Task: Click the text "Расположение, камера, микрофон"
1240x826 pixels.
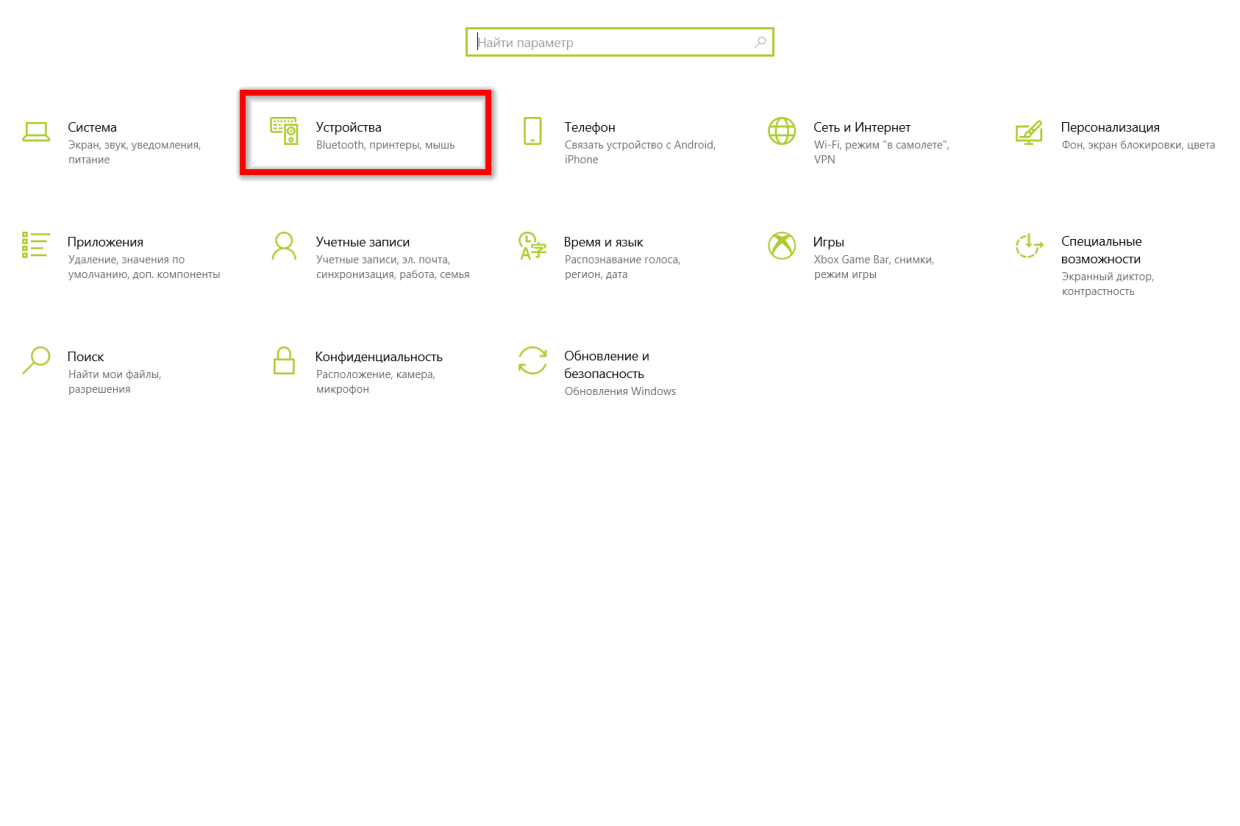Action: [375, 381]
